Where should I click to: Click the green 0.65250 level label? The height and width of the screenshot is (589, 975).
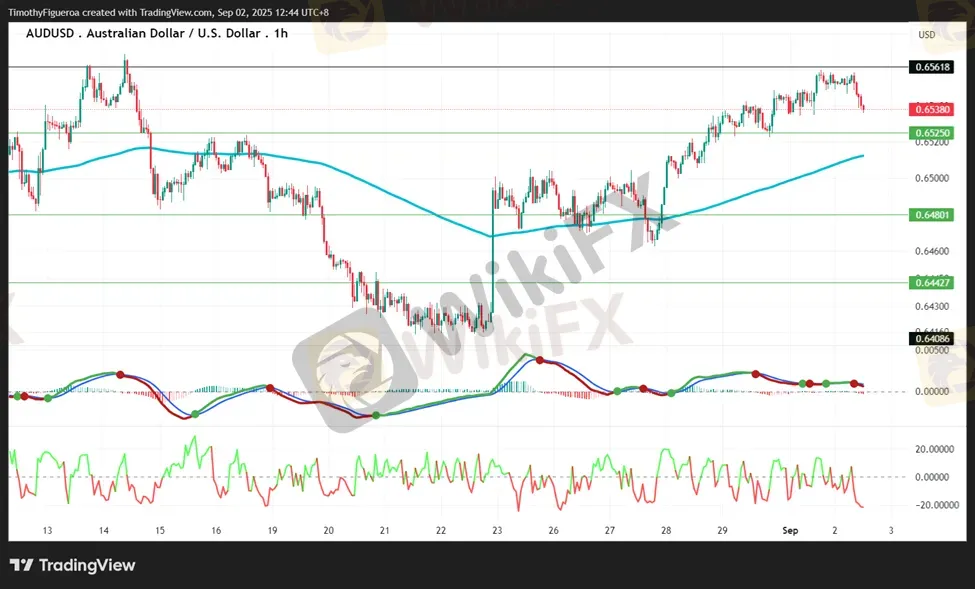click(x=931, y=133)
